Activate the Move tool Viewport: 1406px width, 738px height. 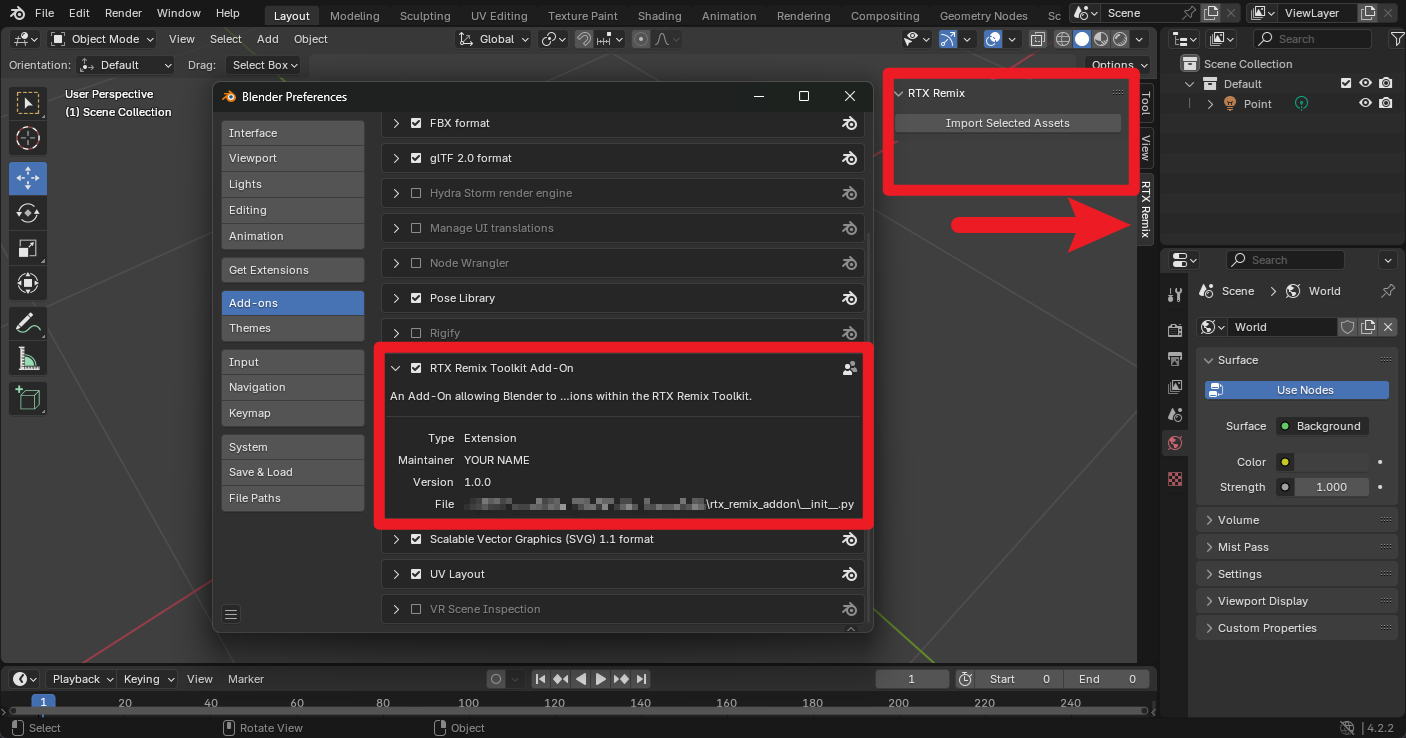pyautogui.click(x=28, y=179)
